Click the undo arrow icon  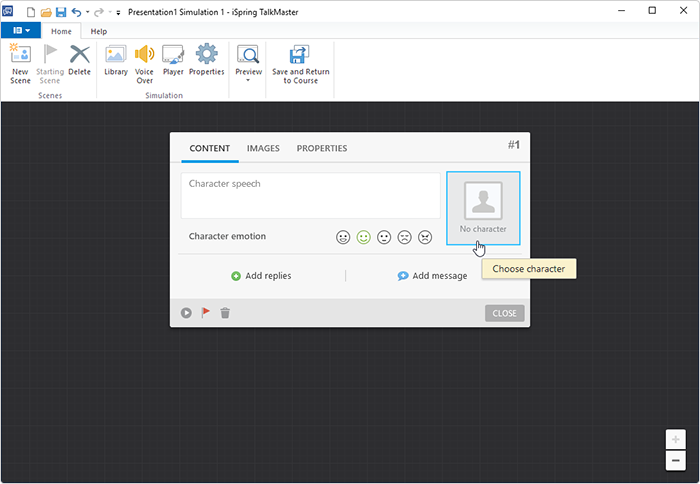77,12
